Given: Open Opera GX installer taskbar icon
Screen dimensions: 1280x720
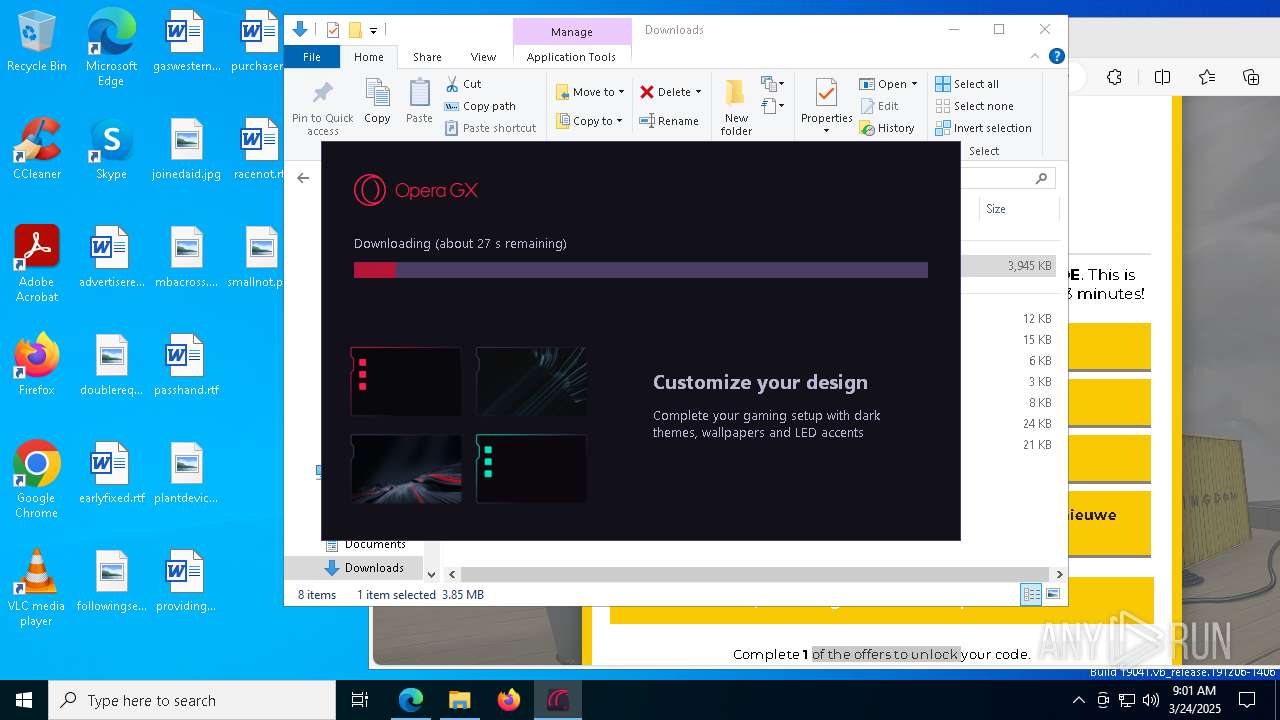Looking at the screenshot, I should [557, 700].
